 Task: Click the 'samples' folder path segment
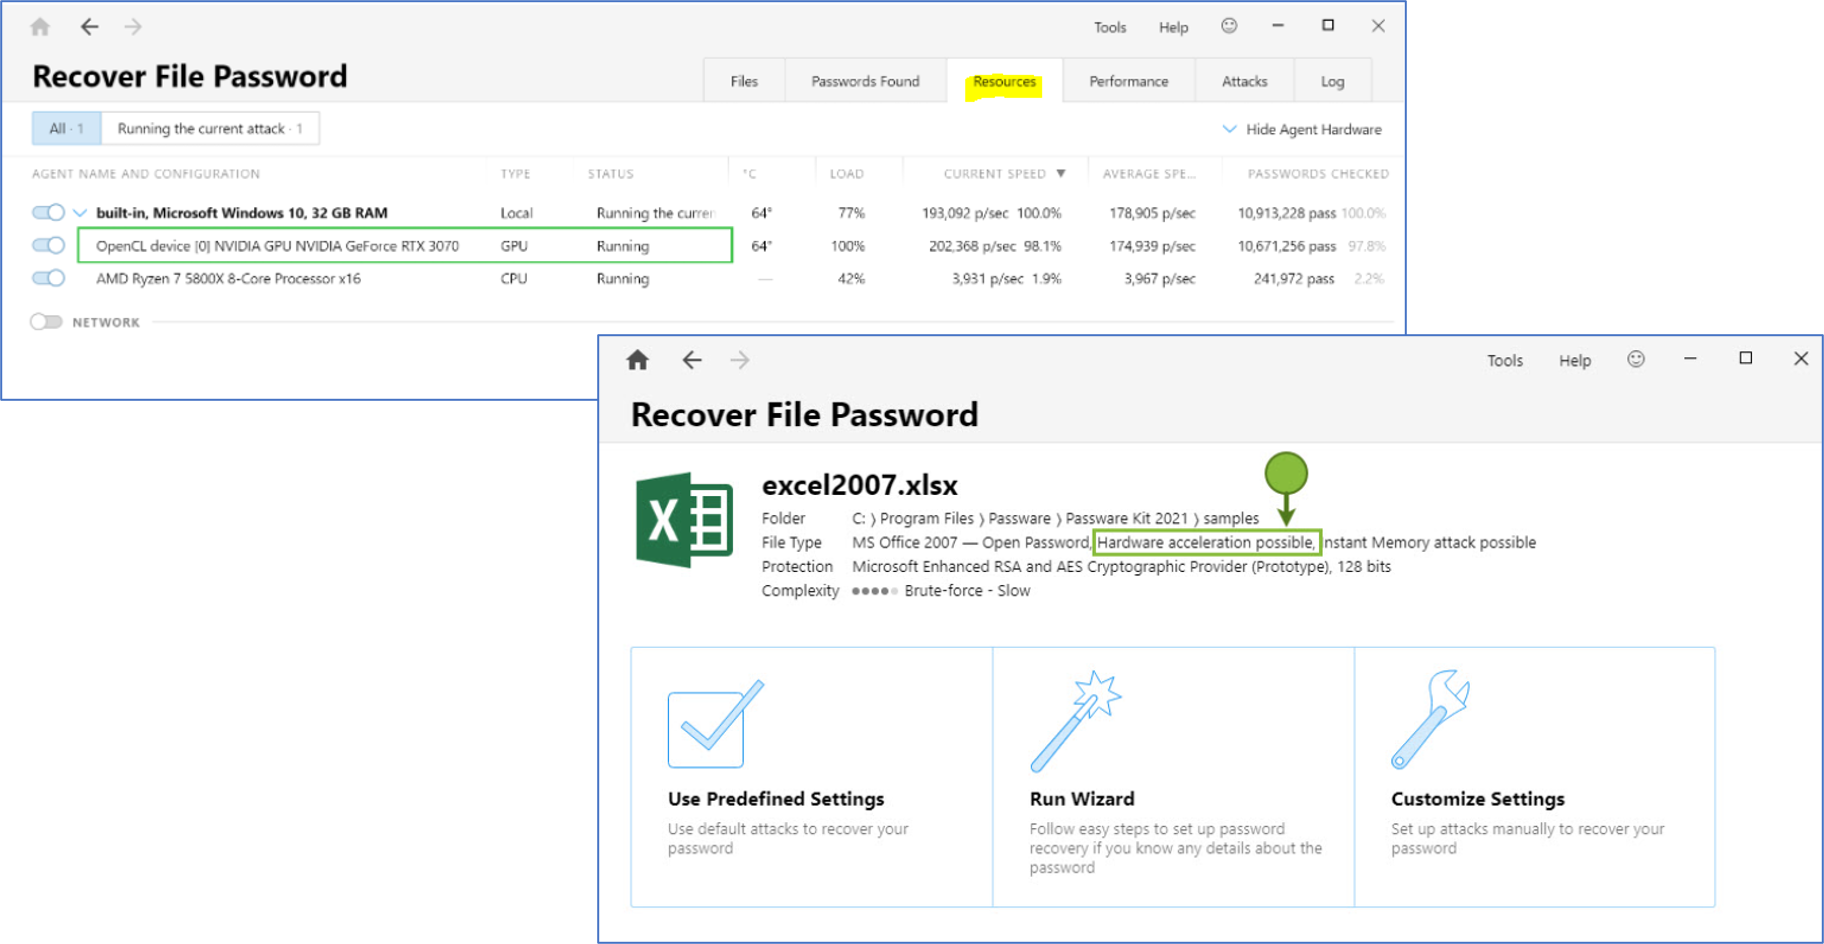1231,518
